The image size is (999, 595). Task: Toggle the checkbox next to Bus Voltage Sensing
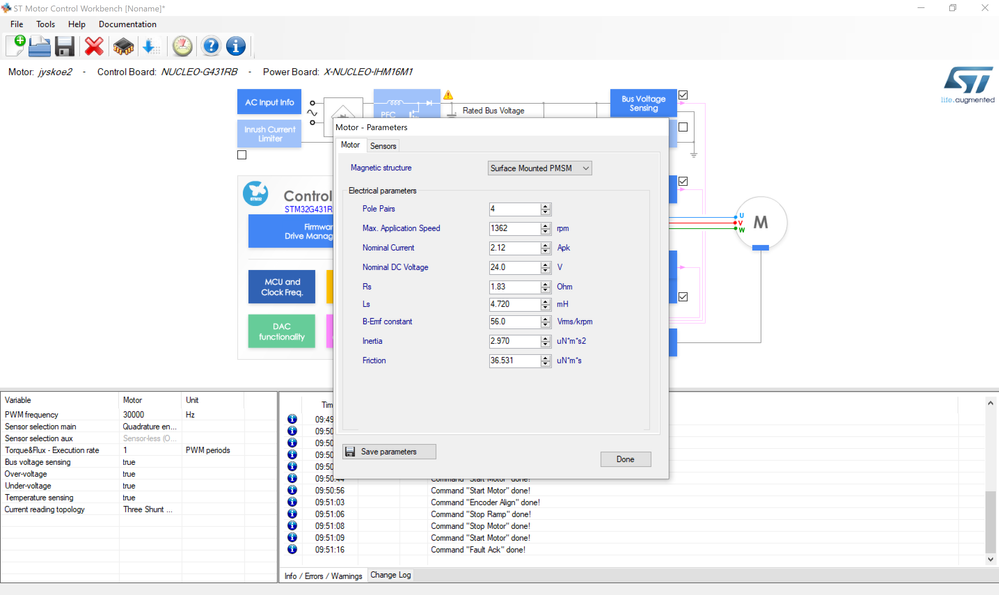tap(683, 96)
